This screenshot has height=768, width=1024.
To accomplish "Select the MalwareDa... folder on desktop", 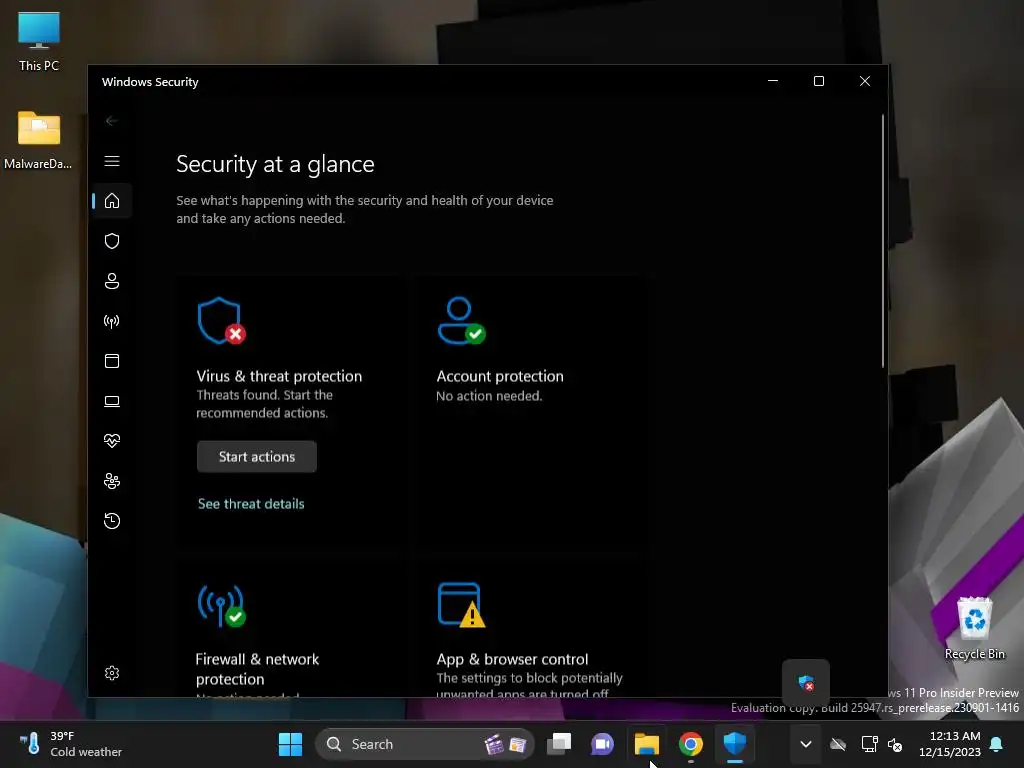I will [39, 140].
